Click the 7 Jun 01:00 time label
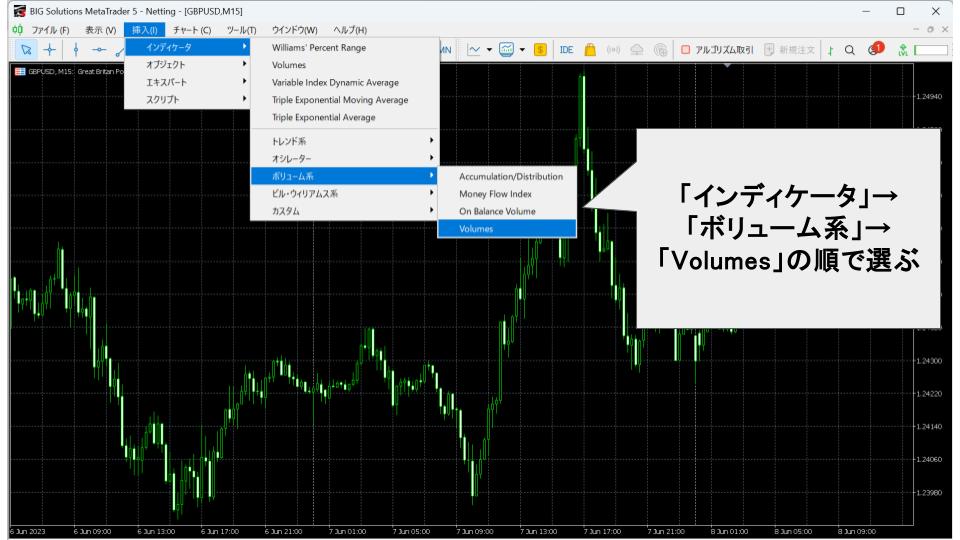Screen dimensions: 960x540 (x=347, y=531)
